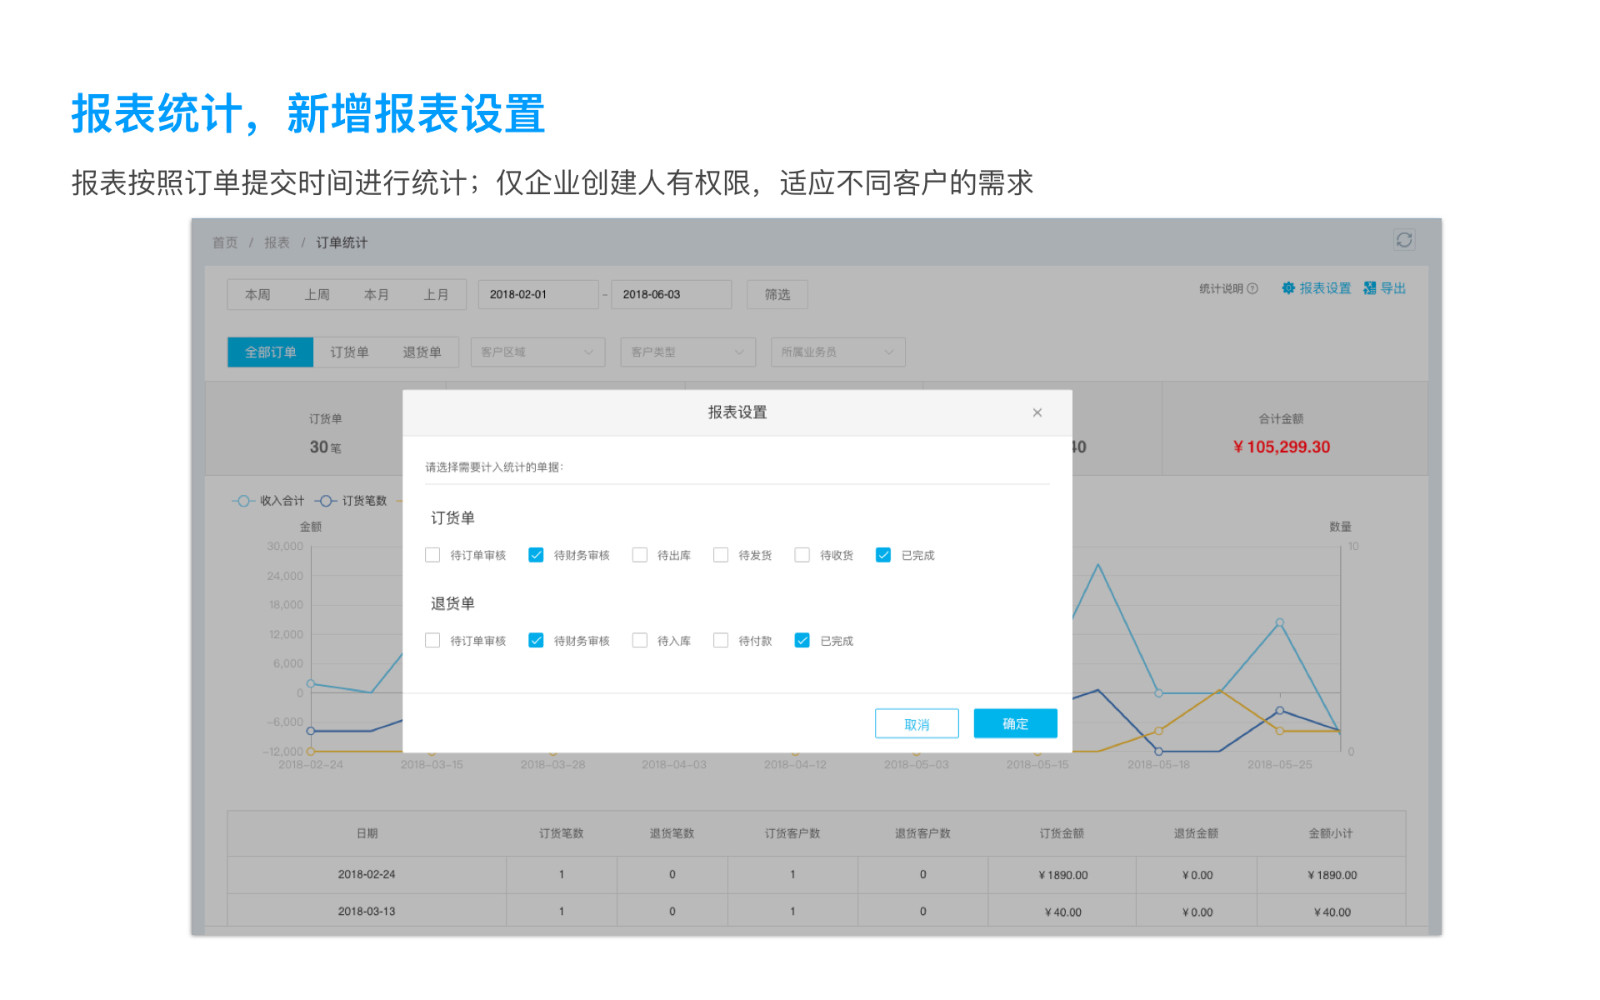Click the refresh icon in top-right corner
The width and height of the screenshot is (1600, 1000).
(1404, 240)
